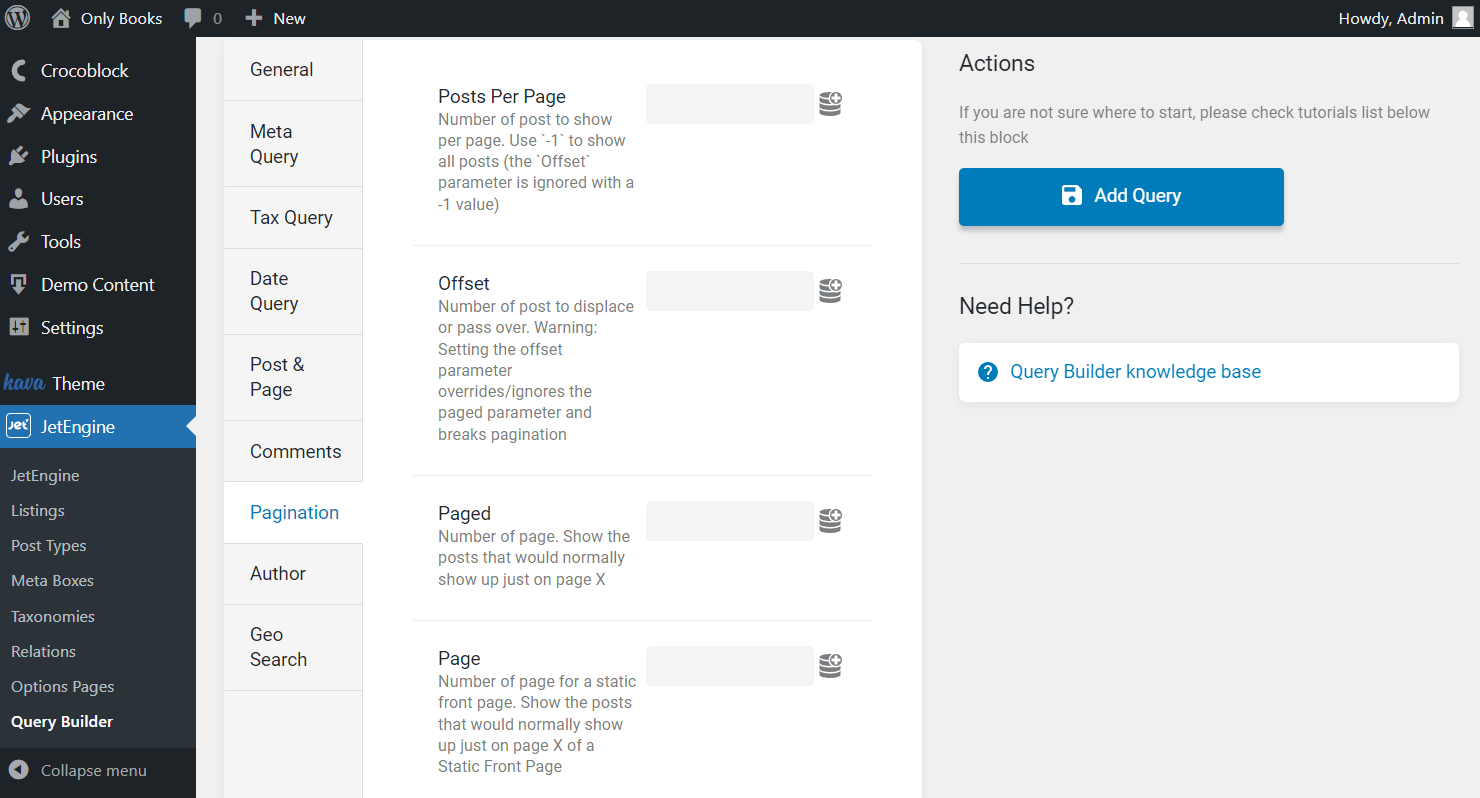Click the Crocoblock sidebar icon
Screen dimensions: 1480x798
[18, 71]
